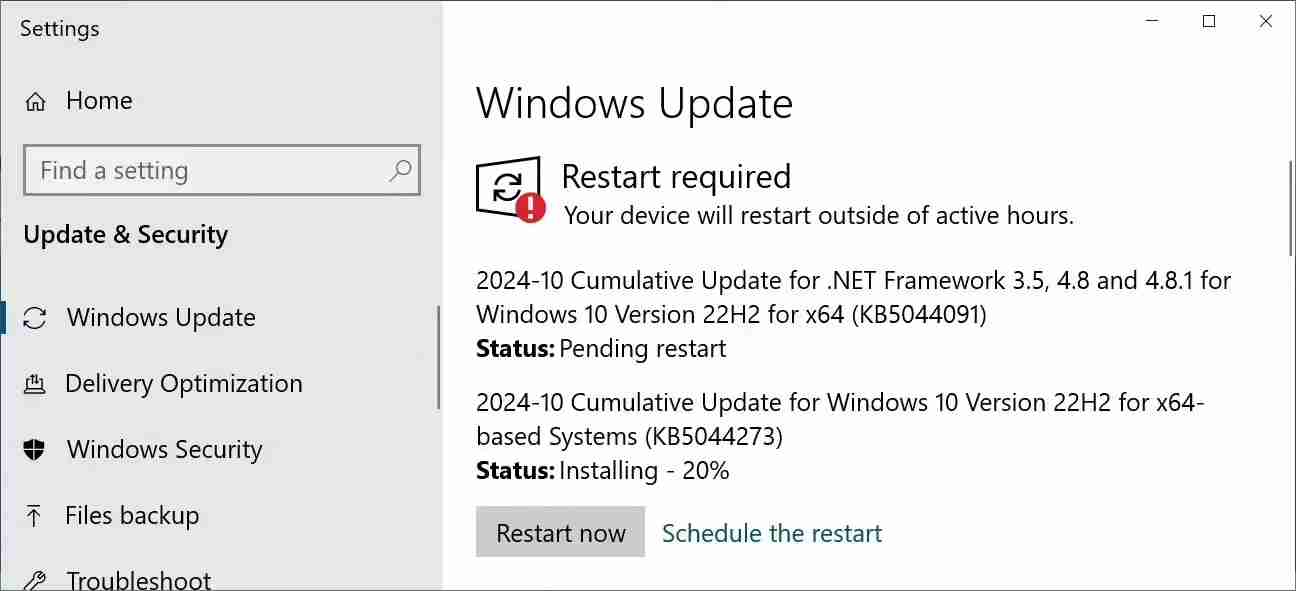Click the Windows Security shield icon

pyautogui.click(x=33, y=449)
